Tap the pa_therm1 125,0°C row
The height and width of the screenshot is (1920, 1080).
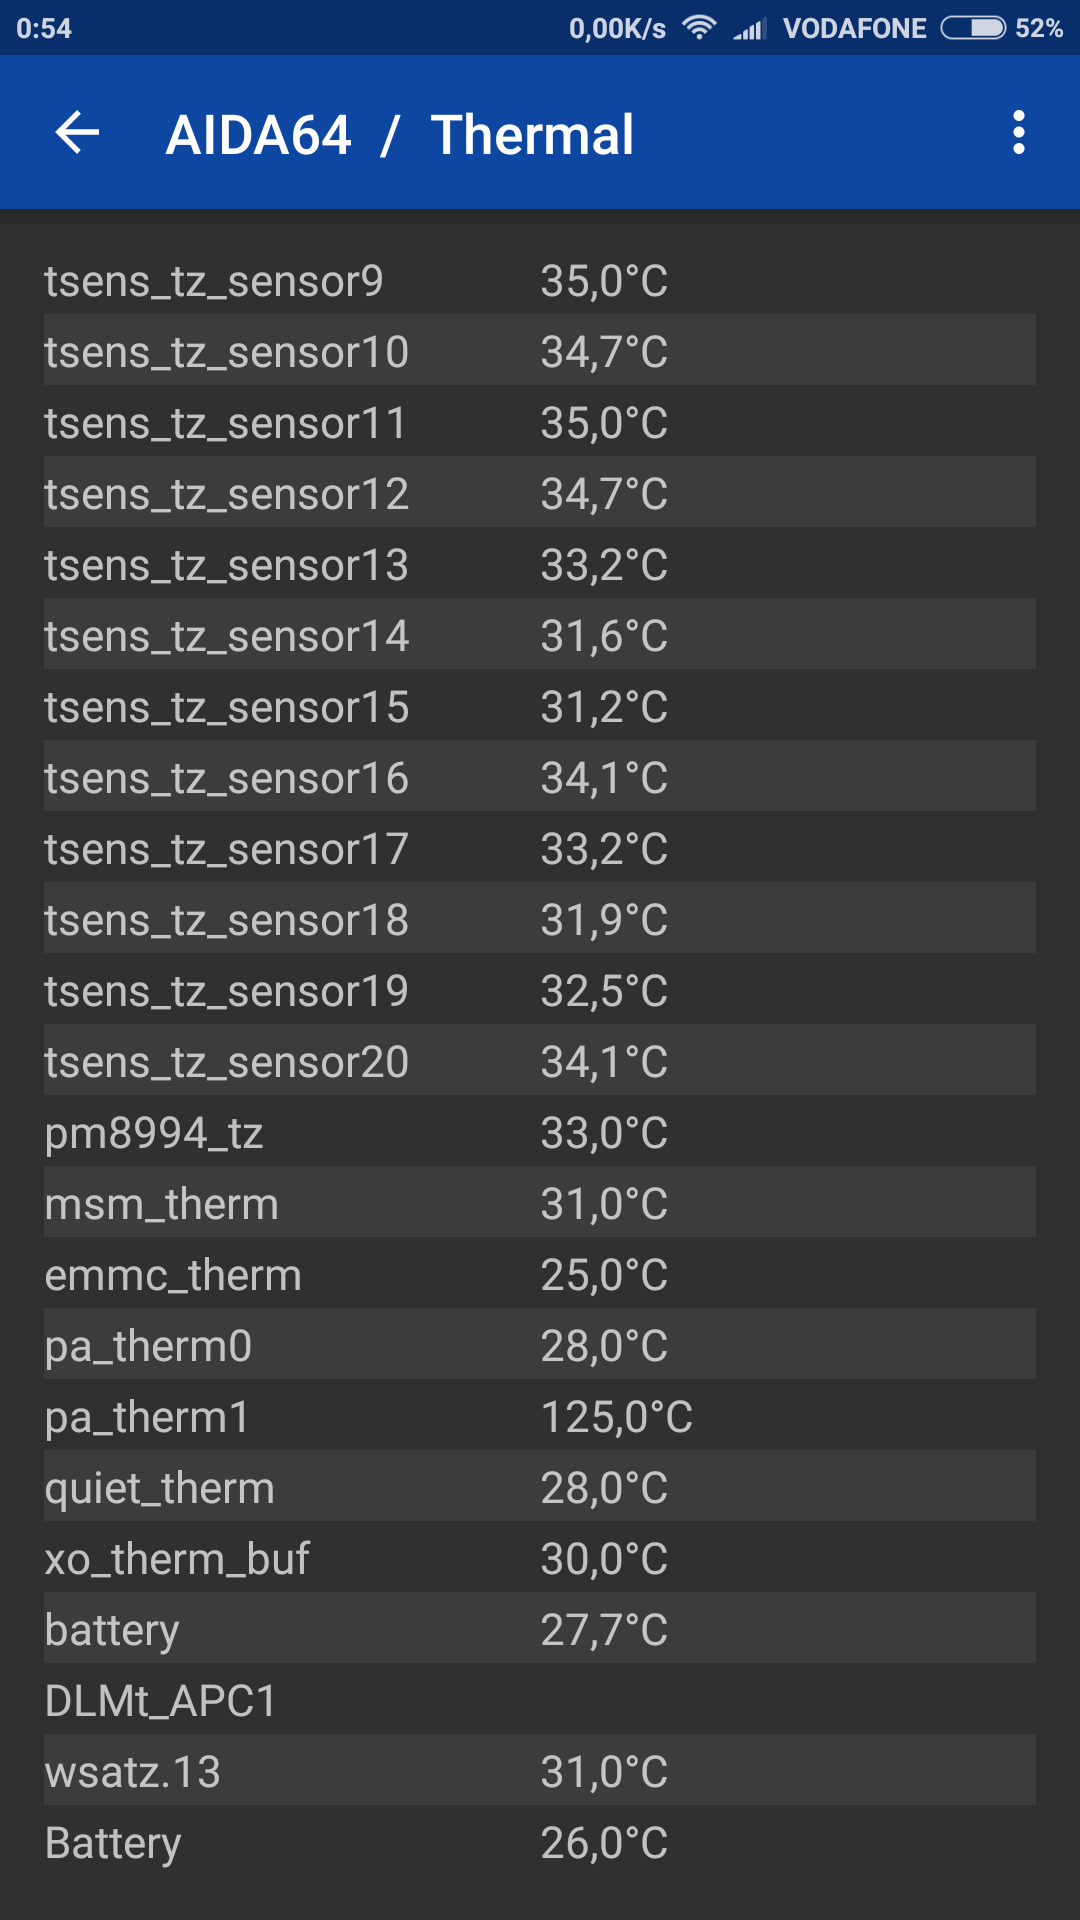tap(540, 1417)
